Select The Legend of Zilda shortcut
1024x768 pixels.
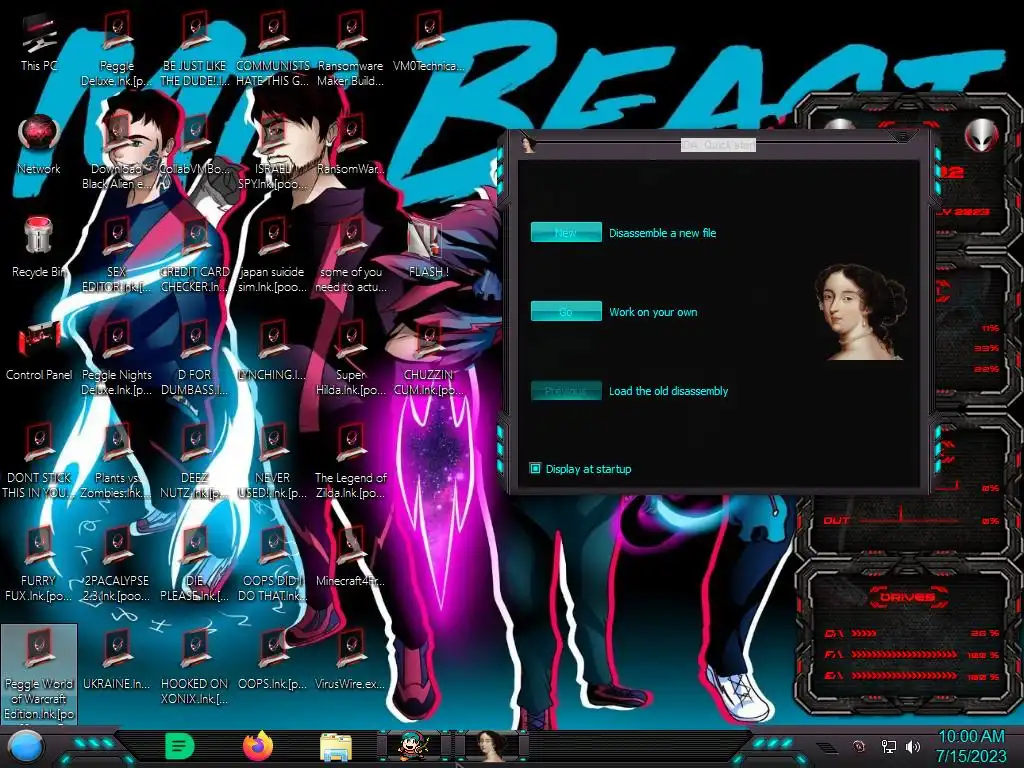351,462
